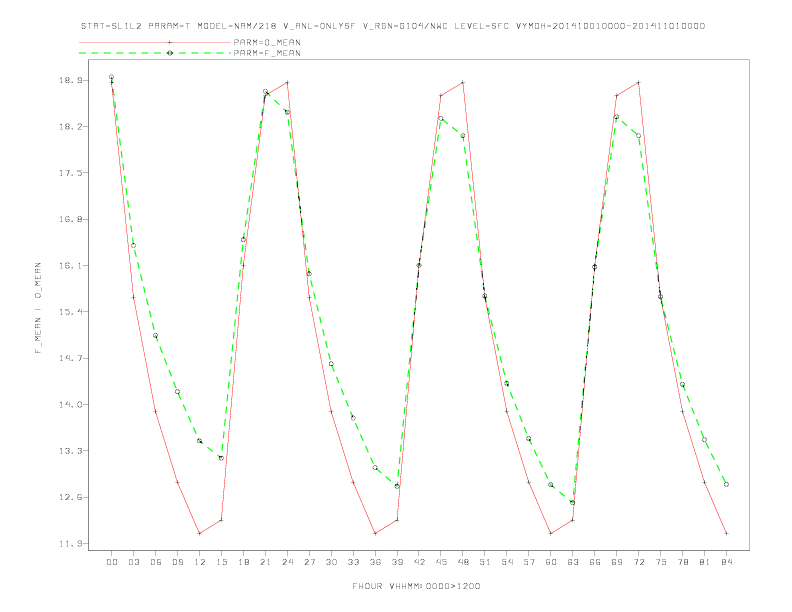Click the x-axis tick label 66
This screenshot has height=612, width=792.
595,562
